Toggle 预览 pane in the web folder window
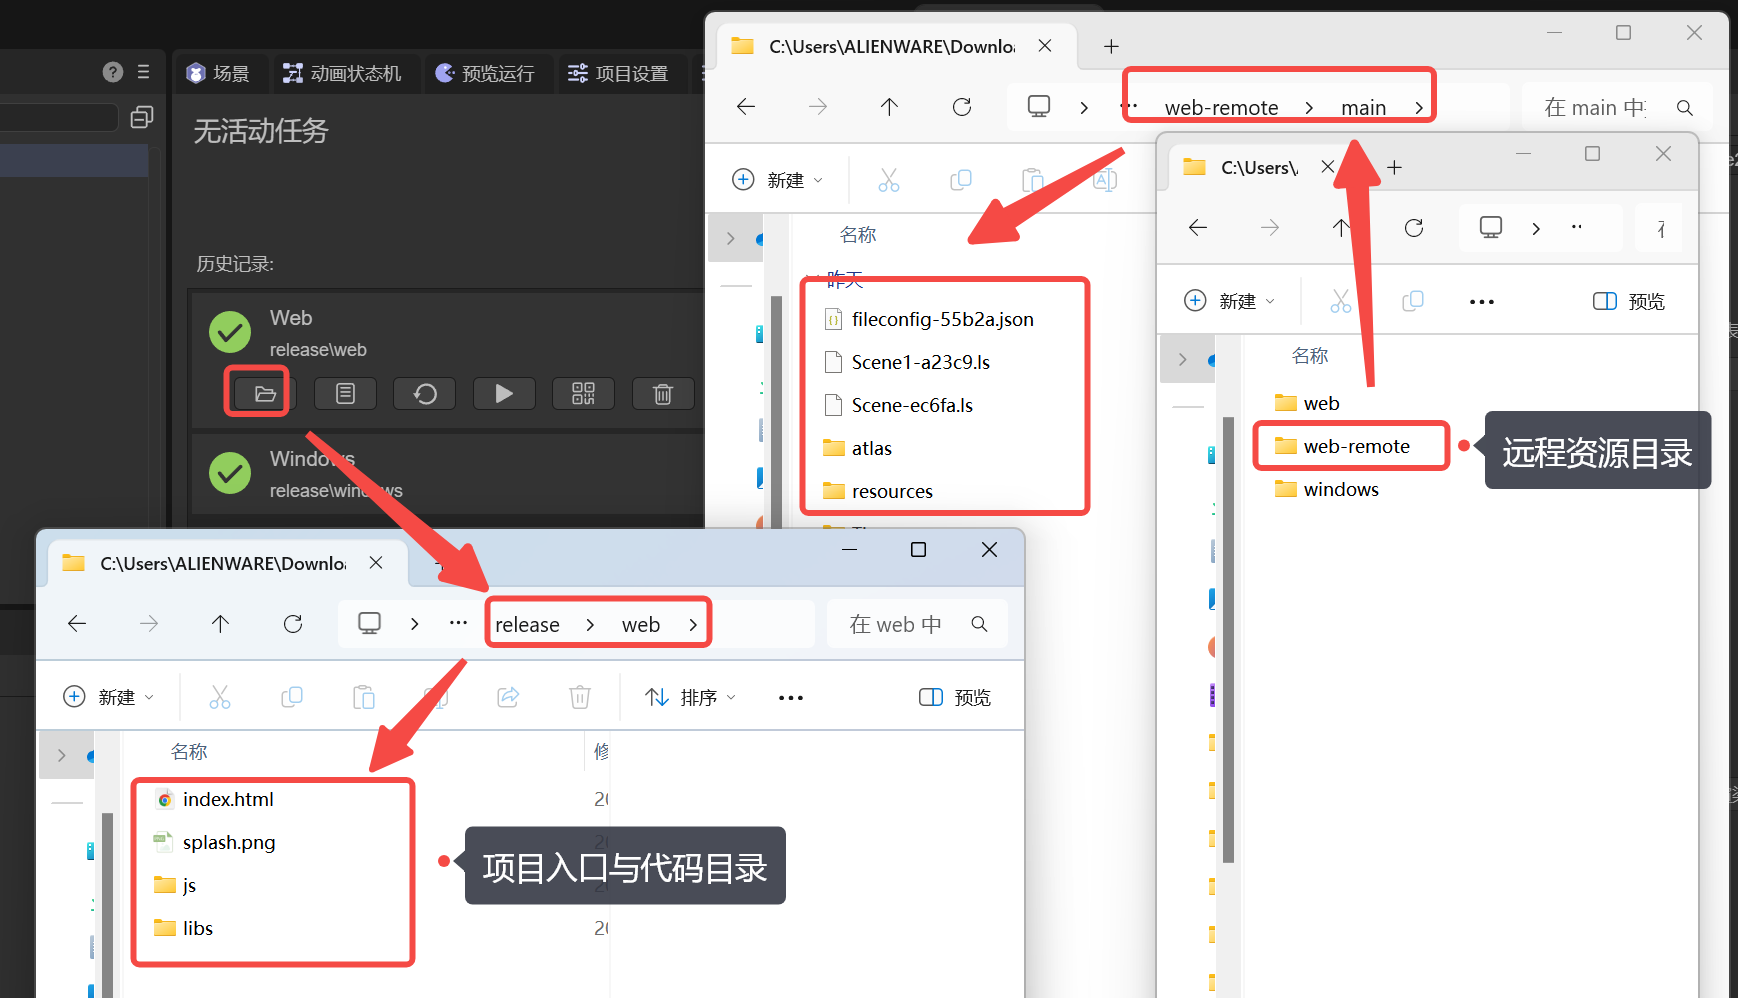The width and height of the screenshot is (1738, 998). tap(955, 698)
